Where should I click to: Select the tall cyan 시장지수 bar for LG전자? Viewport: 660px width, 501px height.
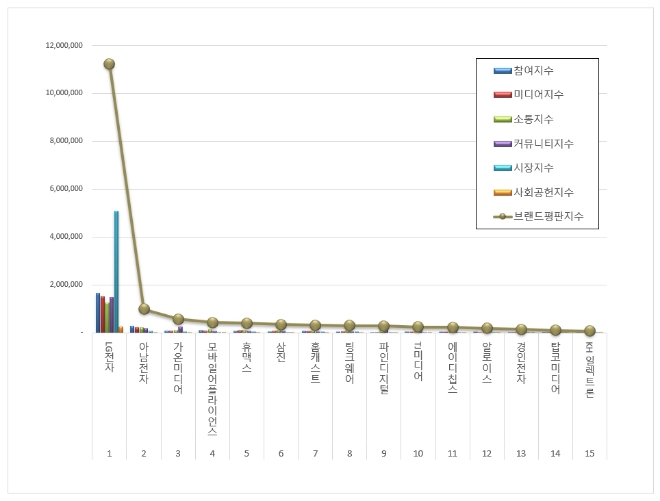pos(116,270)
